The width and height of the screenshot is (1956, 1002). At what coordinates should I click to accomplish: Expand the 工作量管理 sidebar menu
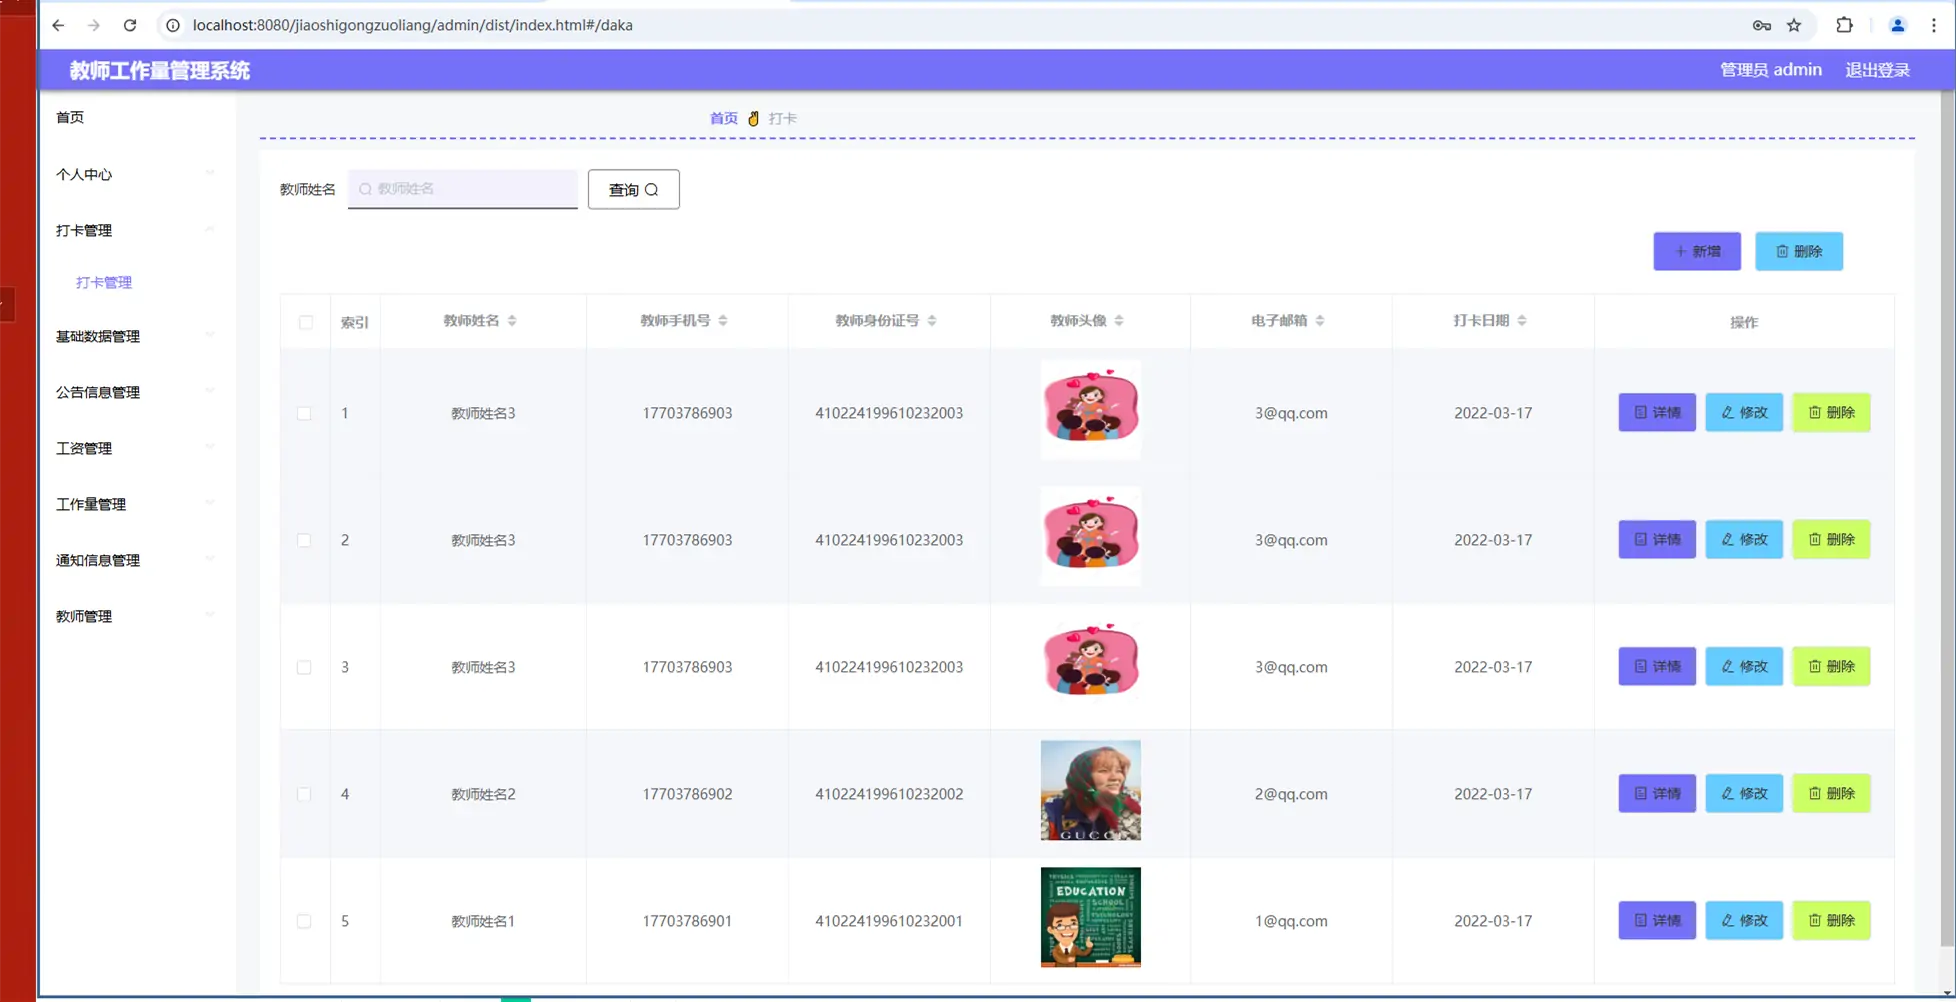[x=135, y=504]
